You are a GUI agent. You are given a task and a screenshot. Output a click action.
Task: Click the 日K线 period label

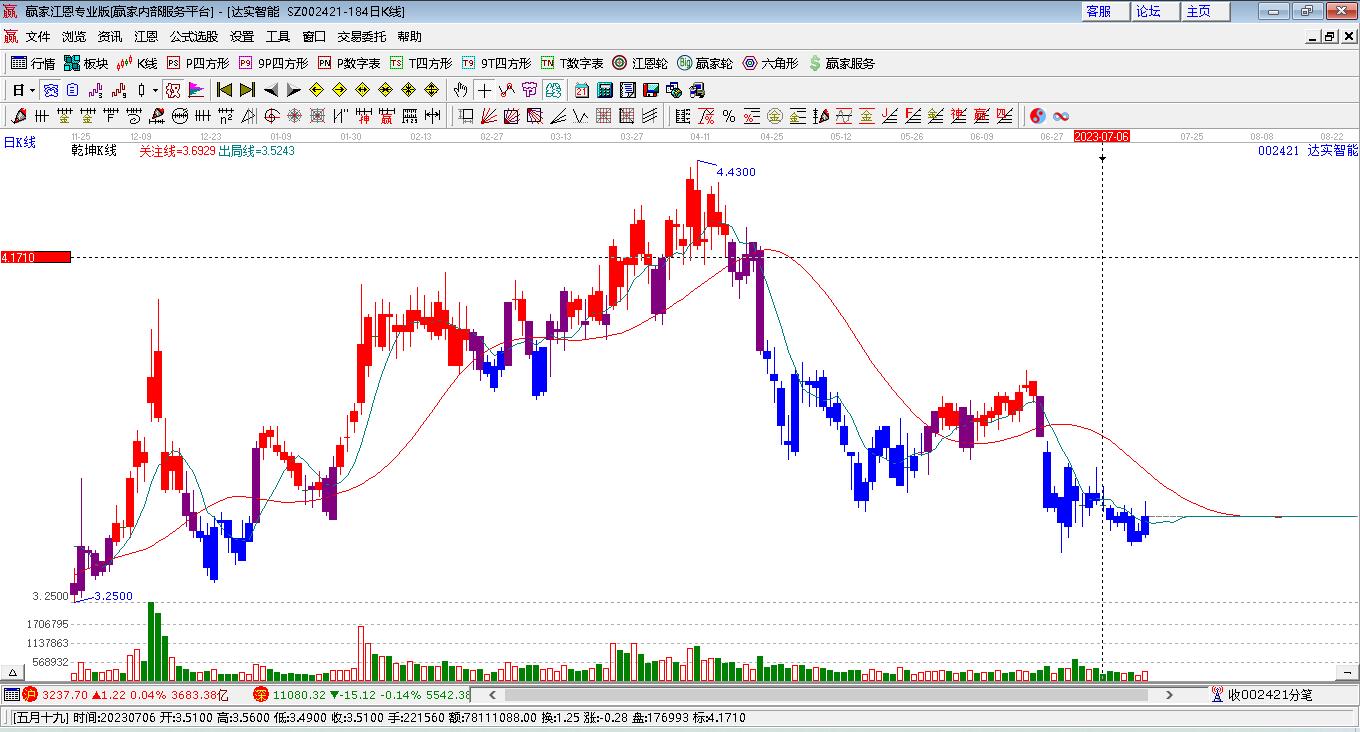pos(19,142)
